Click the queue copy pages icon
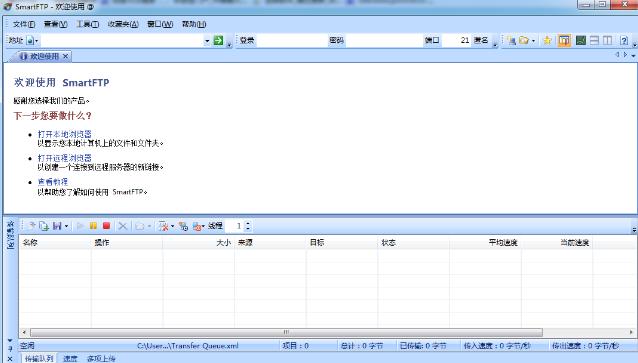The image size is (638, 363). (44, 226)
